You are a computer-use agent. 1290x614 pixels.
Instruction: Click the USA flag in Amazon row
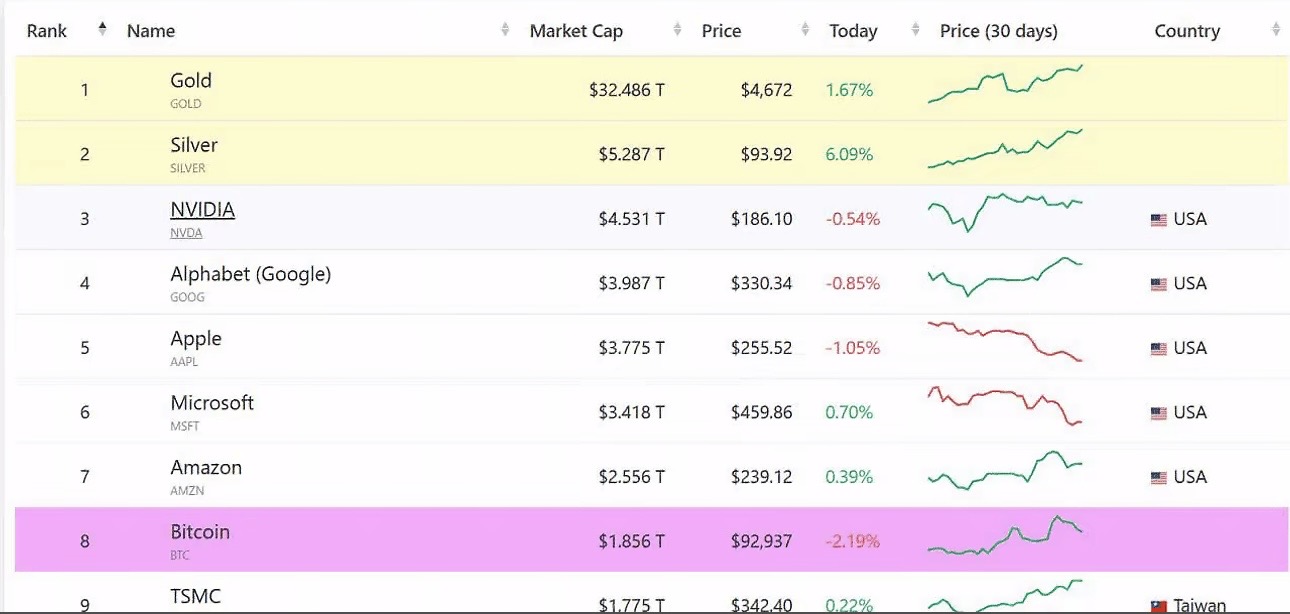pos(1158,478)
